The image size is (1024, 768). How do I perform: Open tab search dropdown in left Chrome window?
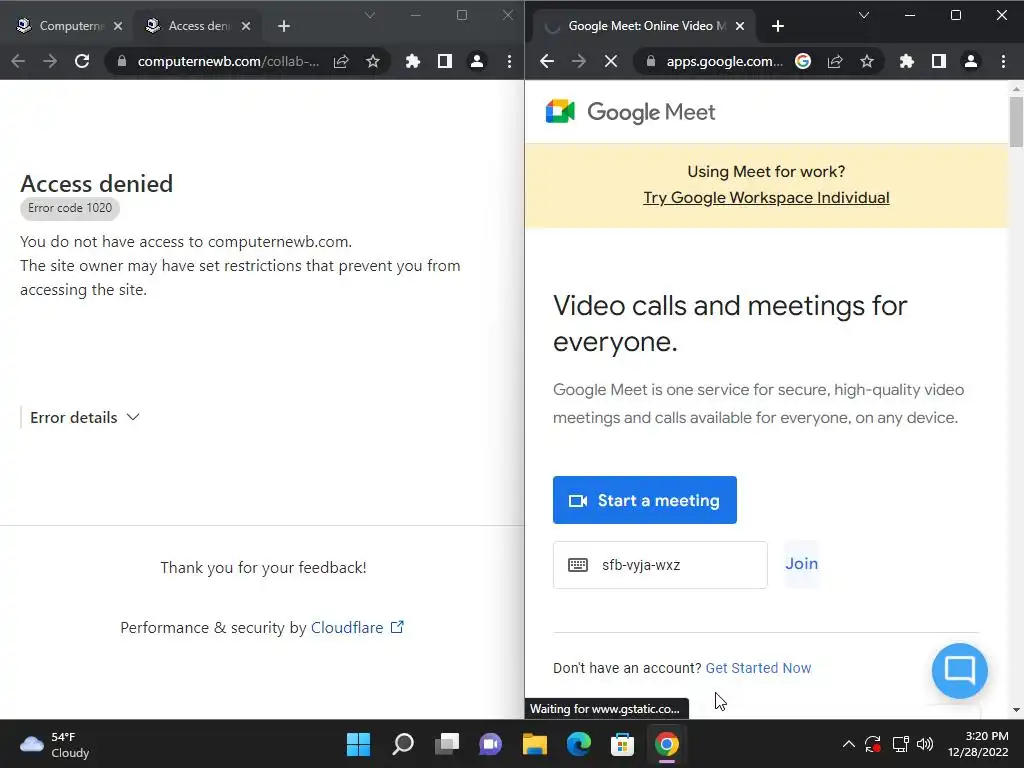[x=370, y=15]
